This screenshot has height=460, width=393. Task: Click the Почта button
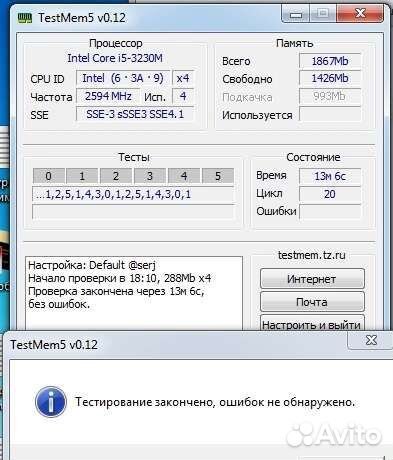[x=312, y=302]
